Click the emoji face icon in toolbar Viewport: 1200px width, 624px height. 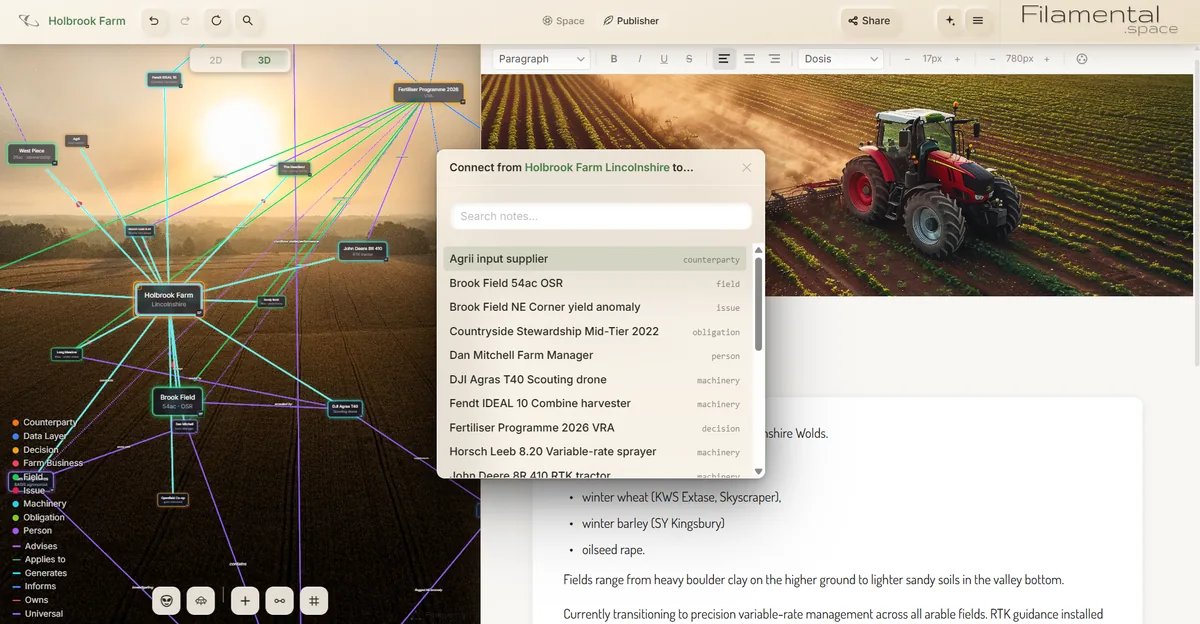click(x=1081, y=59)
